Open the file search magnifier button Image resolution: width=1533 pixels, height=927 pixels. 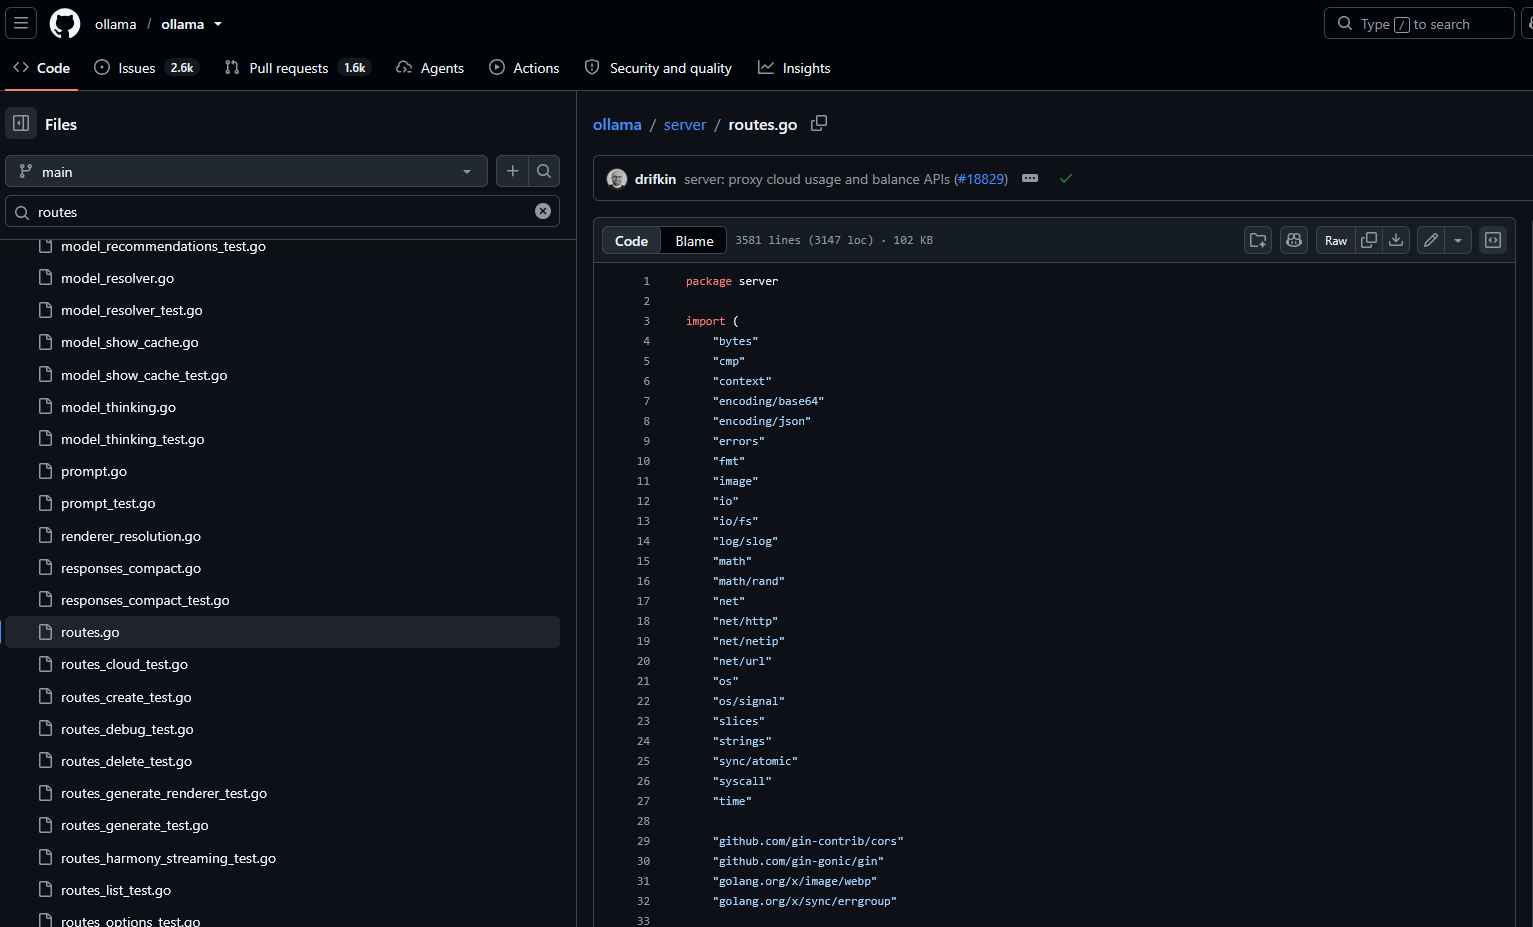pyautogui.click(x=544, y=171)
